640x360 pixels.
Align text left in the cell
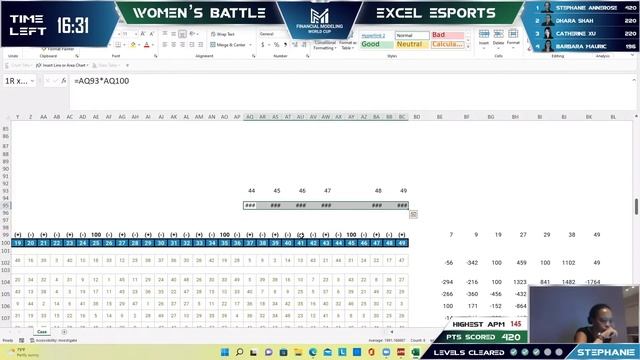pos(165,45)
